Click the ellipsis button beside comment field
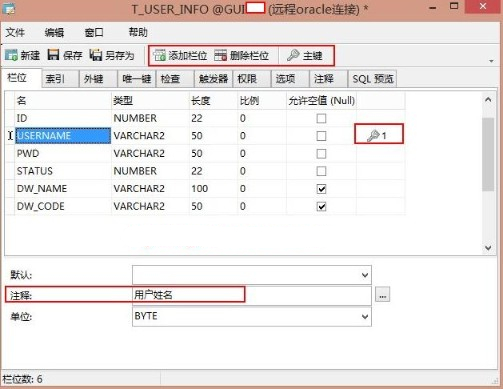The width and height of the screenshot is (503, 389). [x=382, y=295]
